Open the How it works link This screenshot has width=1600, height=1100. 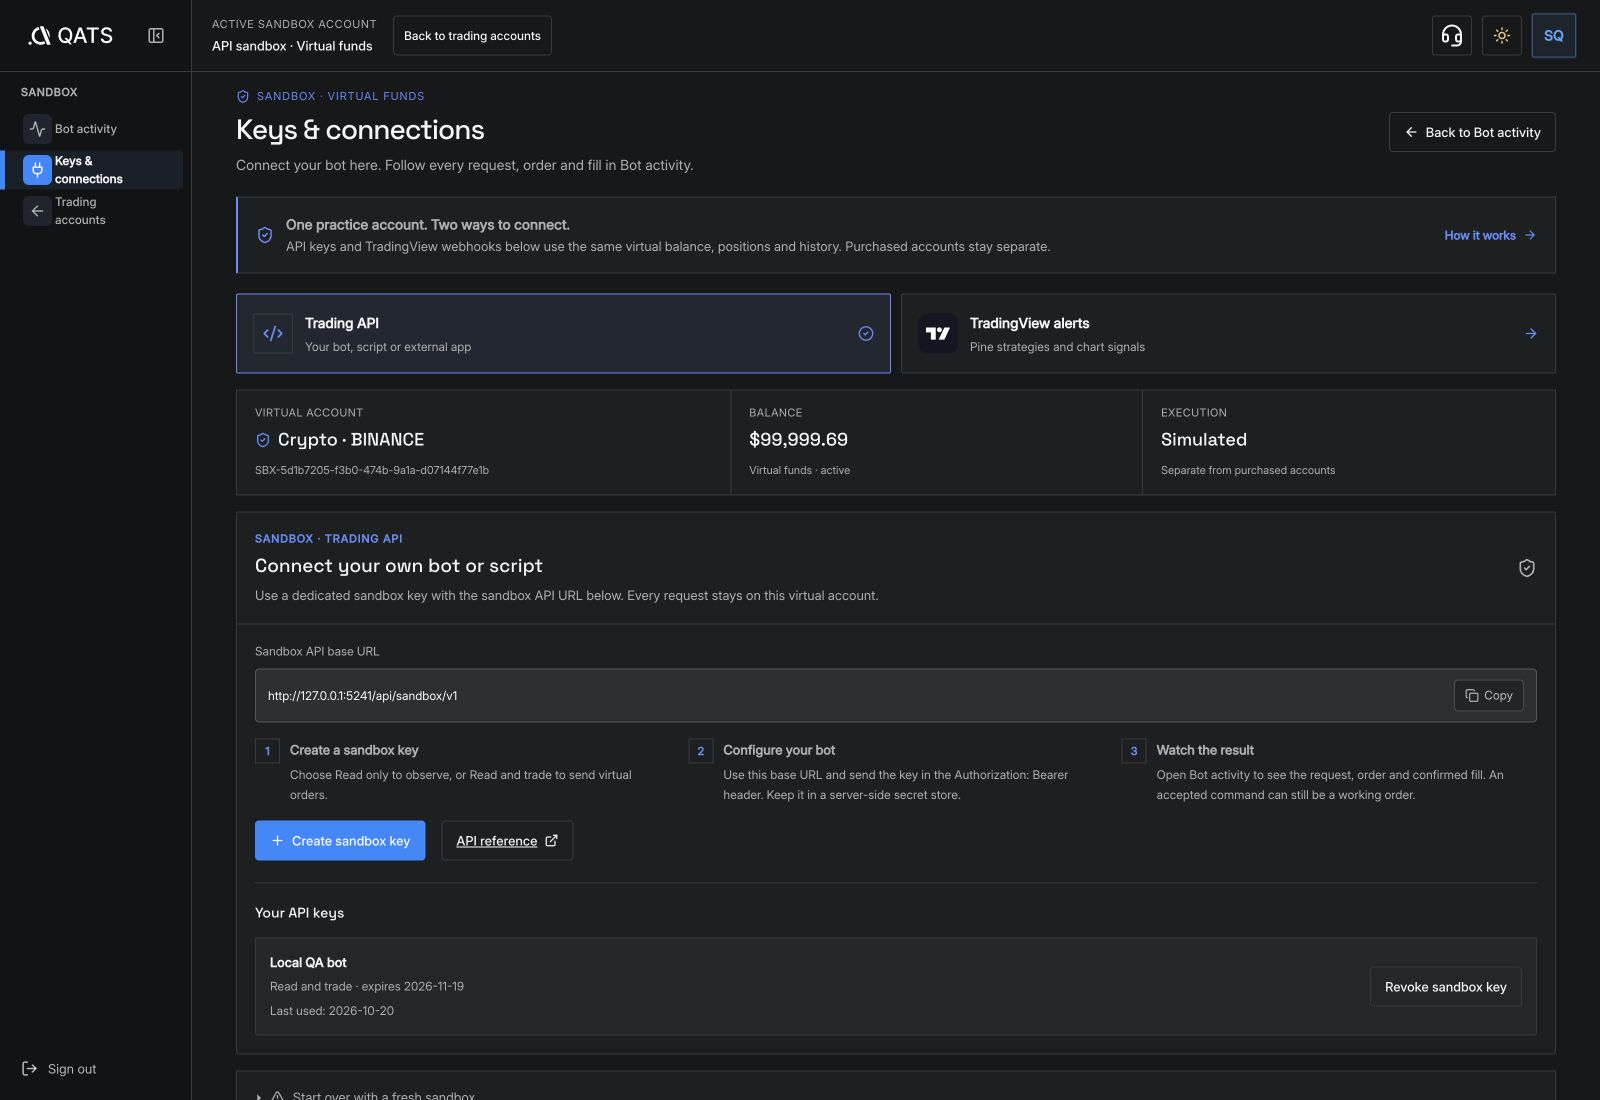[1489, 235]
